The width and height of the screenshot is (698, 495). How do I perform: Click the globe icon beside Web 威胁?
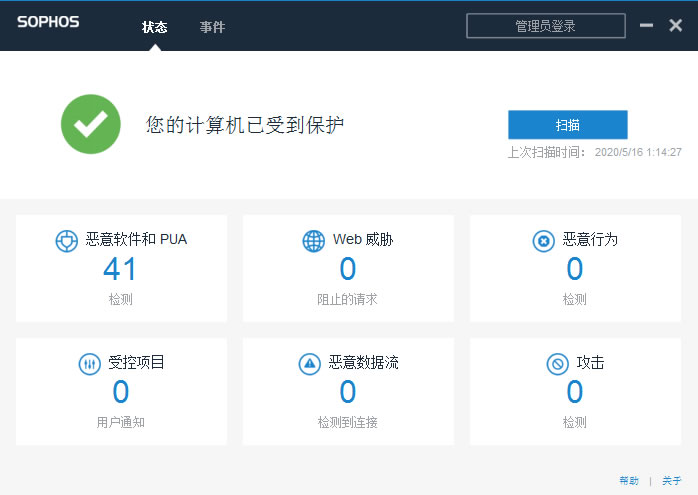click(314, 241)
